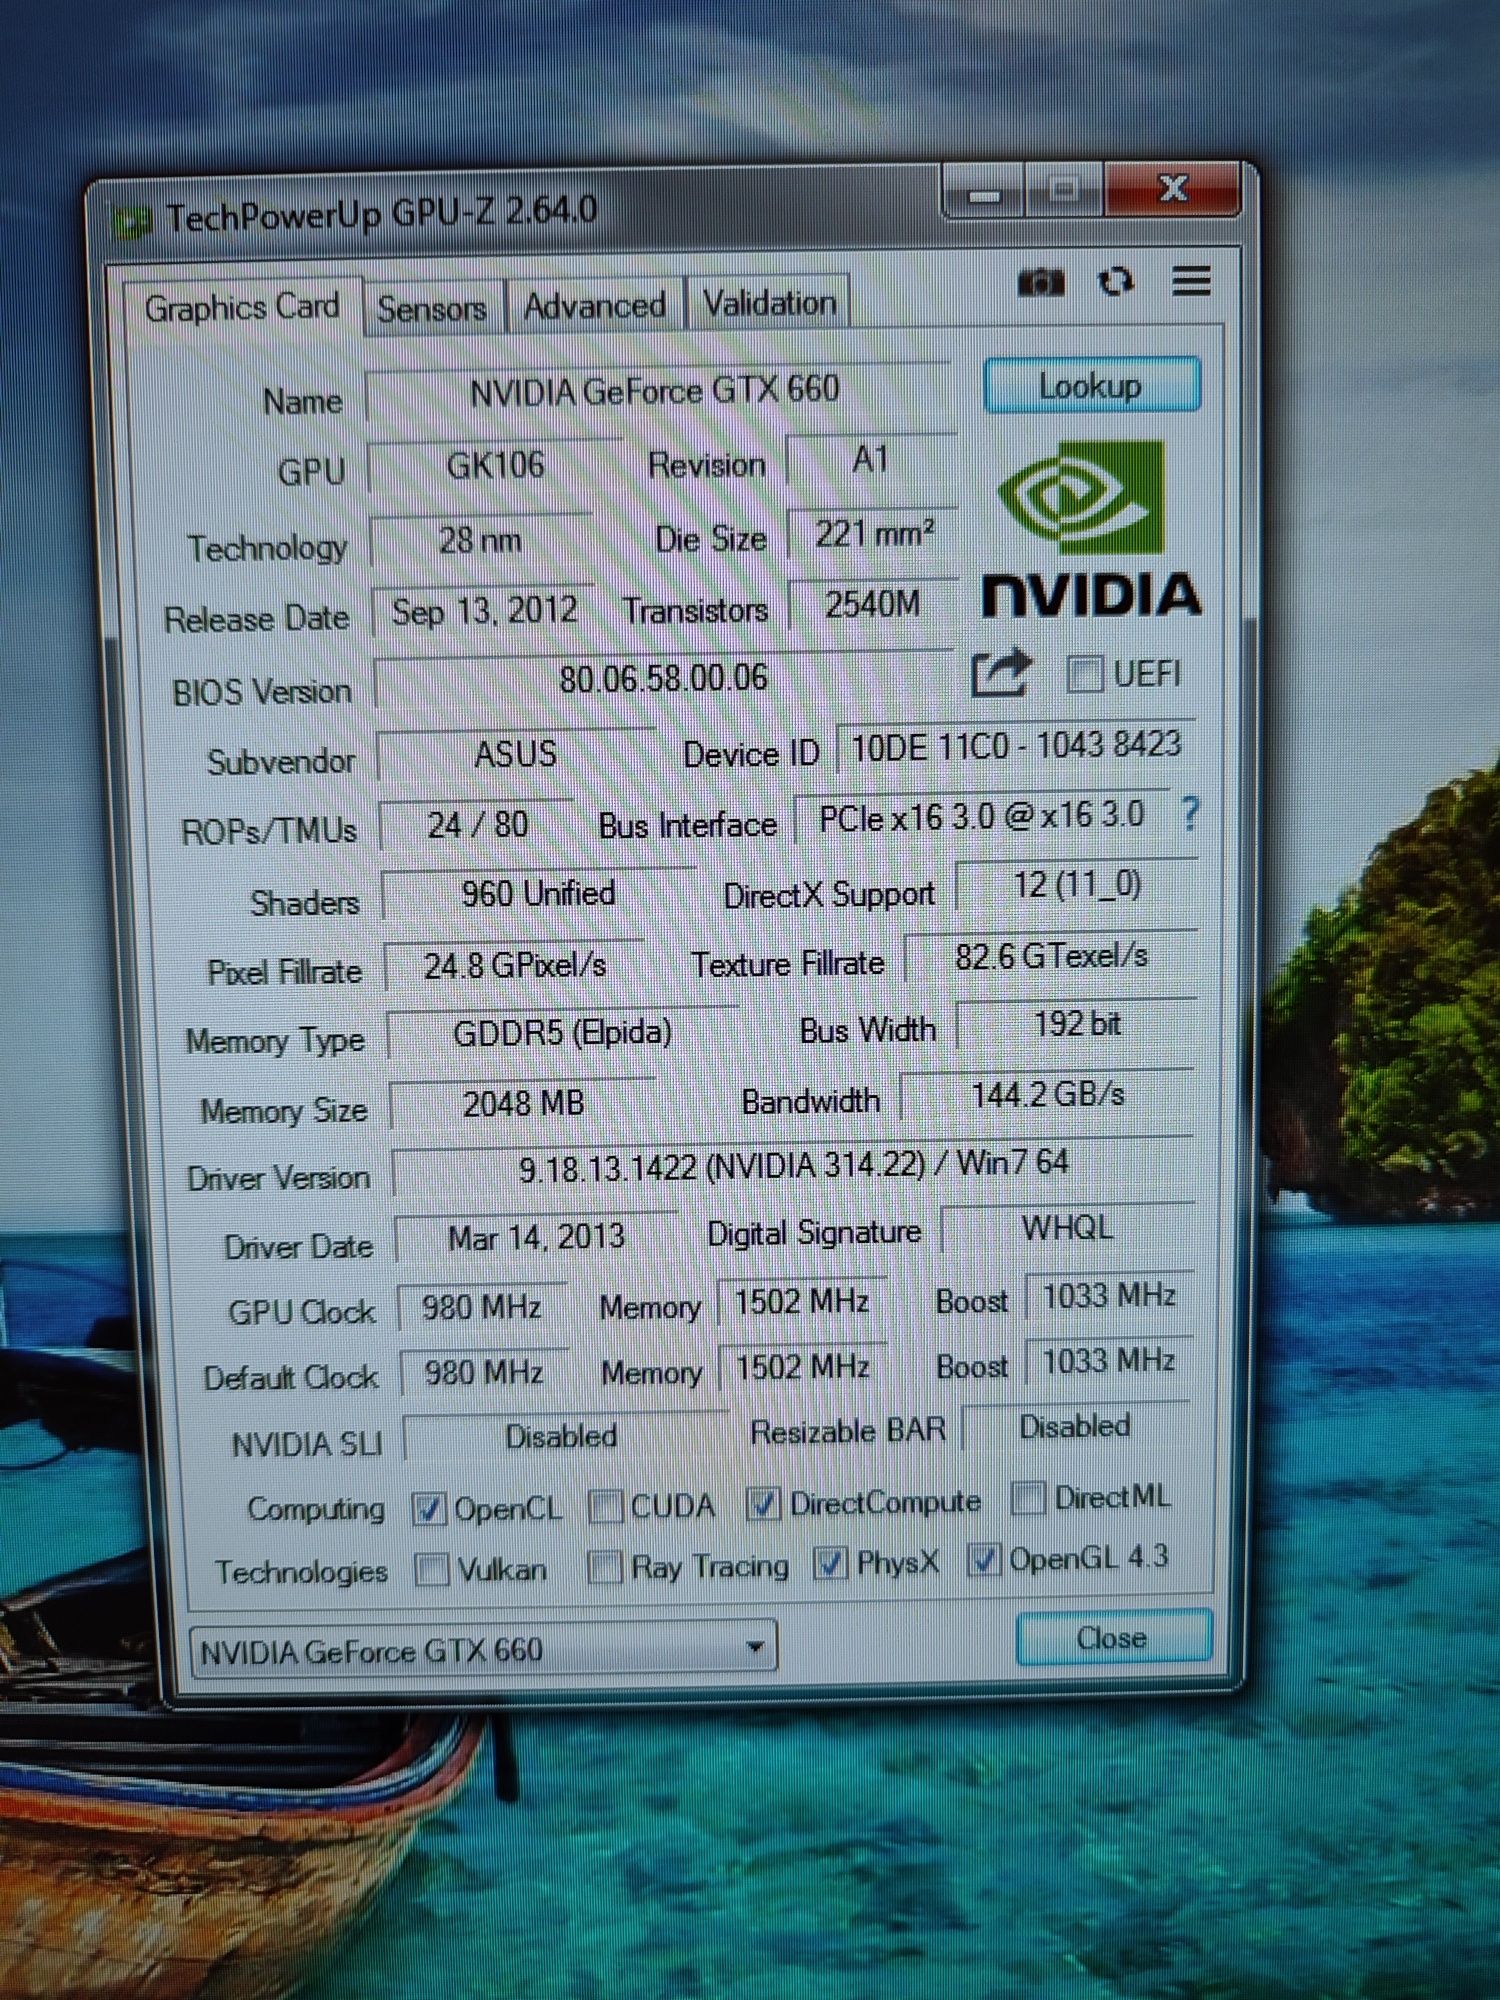Click the Default Clock row Boost 1033 MHz

tap(1109, 1361)
